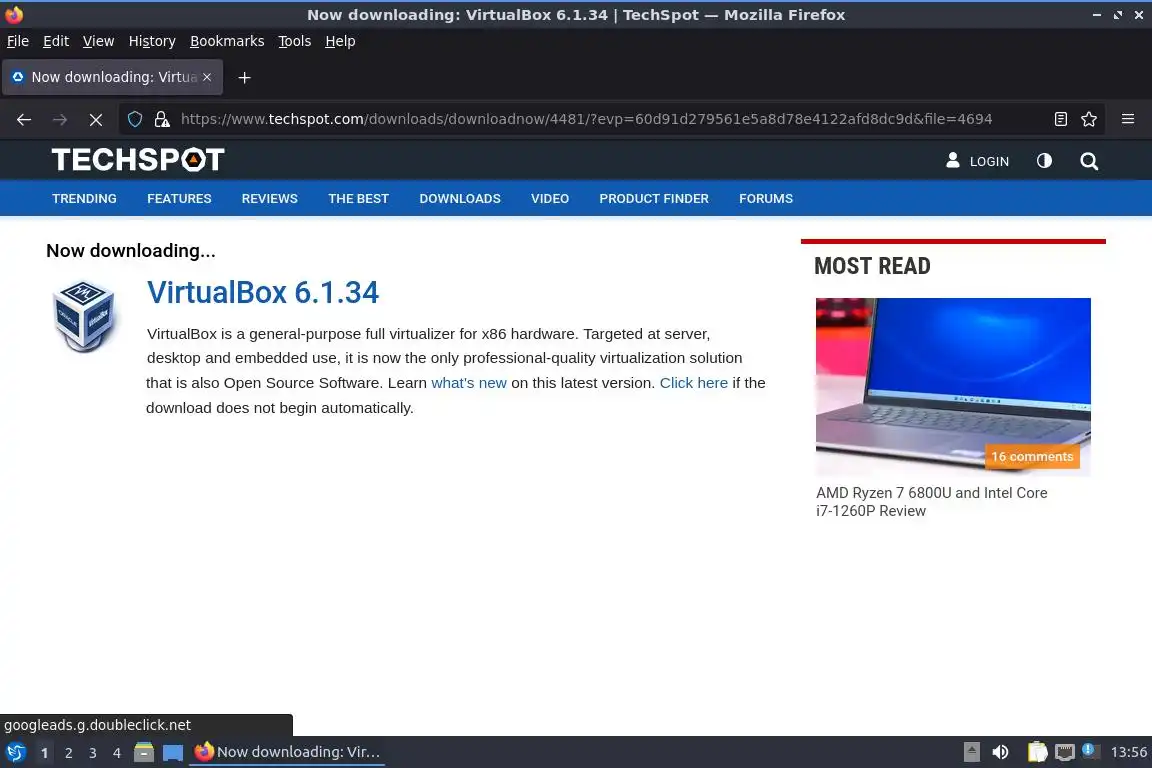Click the 13:56 clock
This screenshot has width=1152, height=768.
coord(1128,752)
